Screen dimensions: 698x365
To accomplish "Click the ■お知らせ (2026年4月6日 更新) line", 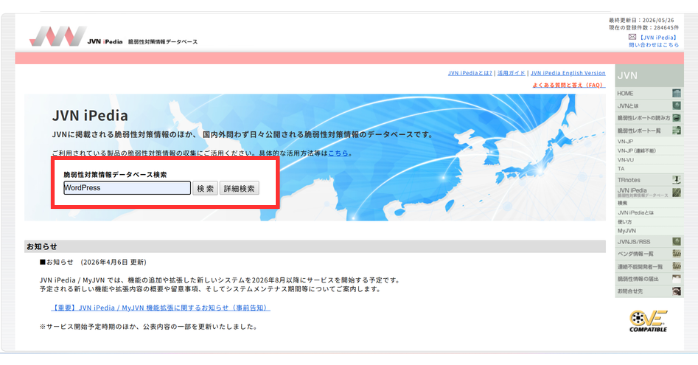I will click(x=93, y=262).
